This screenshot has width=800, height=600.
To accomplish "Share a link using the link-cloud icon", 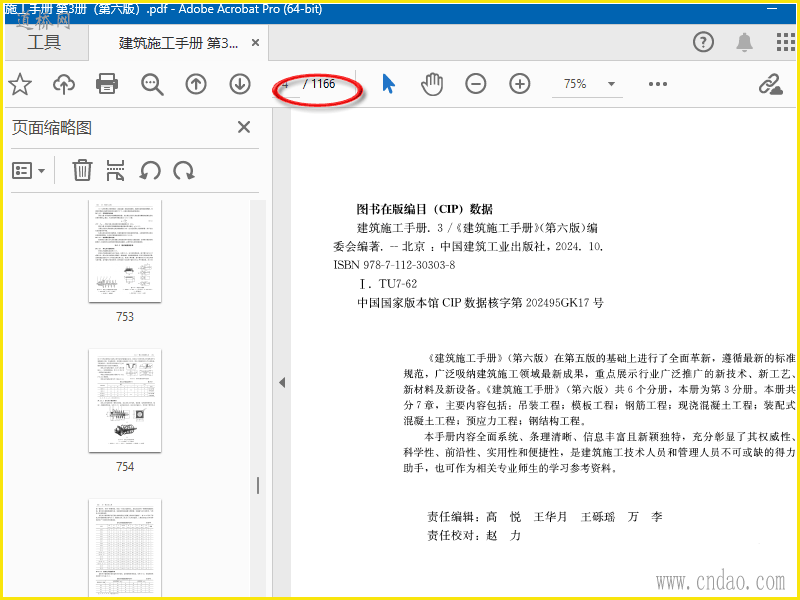I will [770, 84].
